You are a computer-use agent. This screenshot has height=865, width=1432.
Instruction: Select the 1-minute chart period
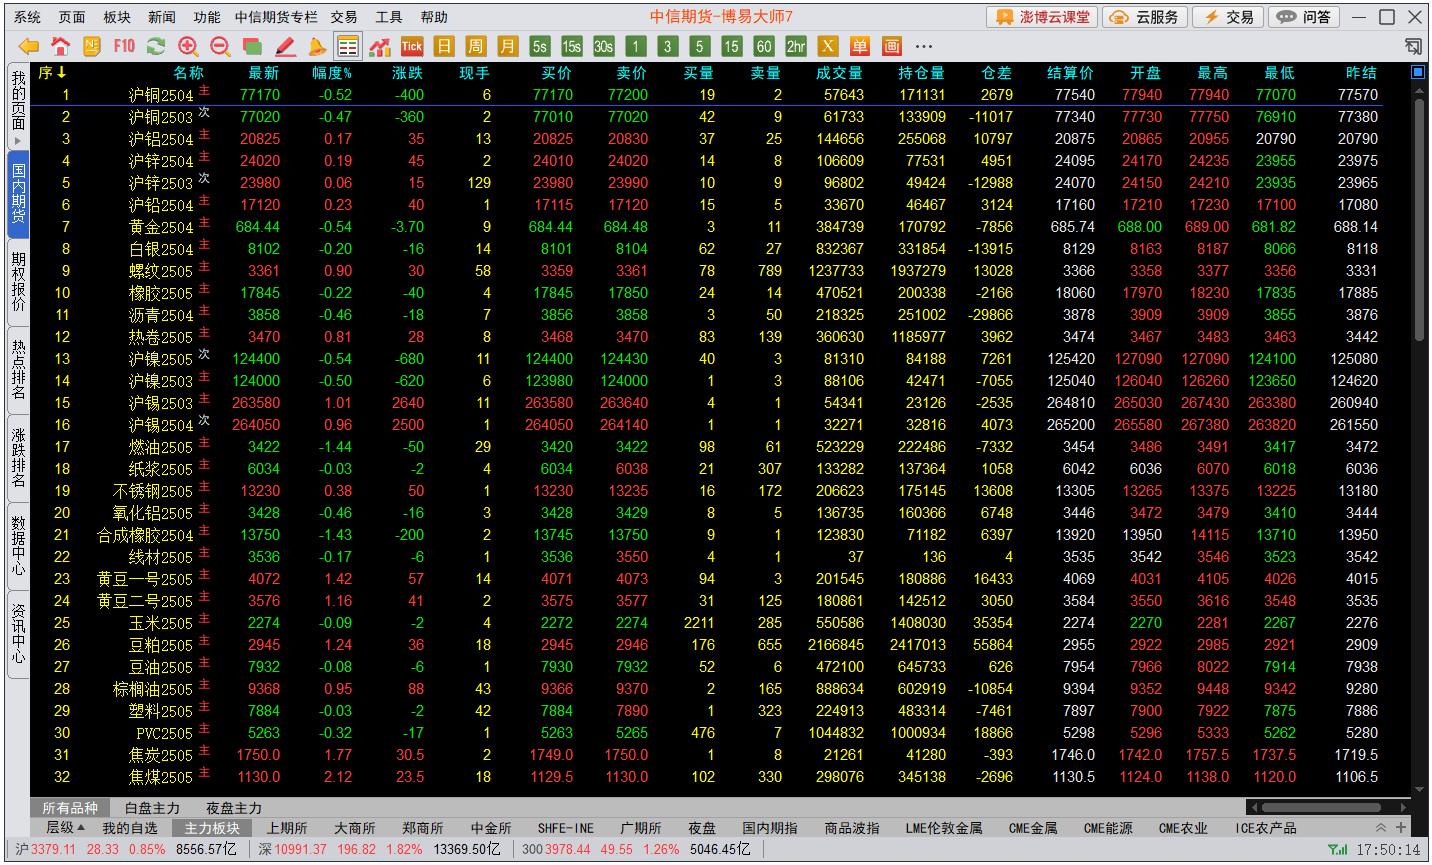636,46
